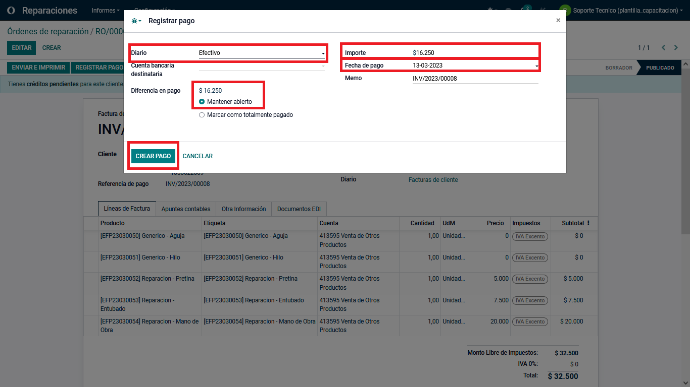Switch to Otra información tab
Image resolution: width=690 pixels, height=387 pixels.
coord(244,209)
